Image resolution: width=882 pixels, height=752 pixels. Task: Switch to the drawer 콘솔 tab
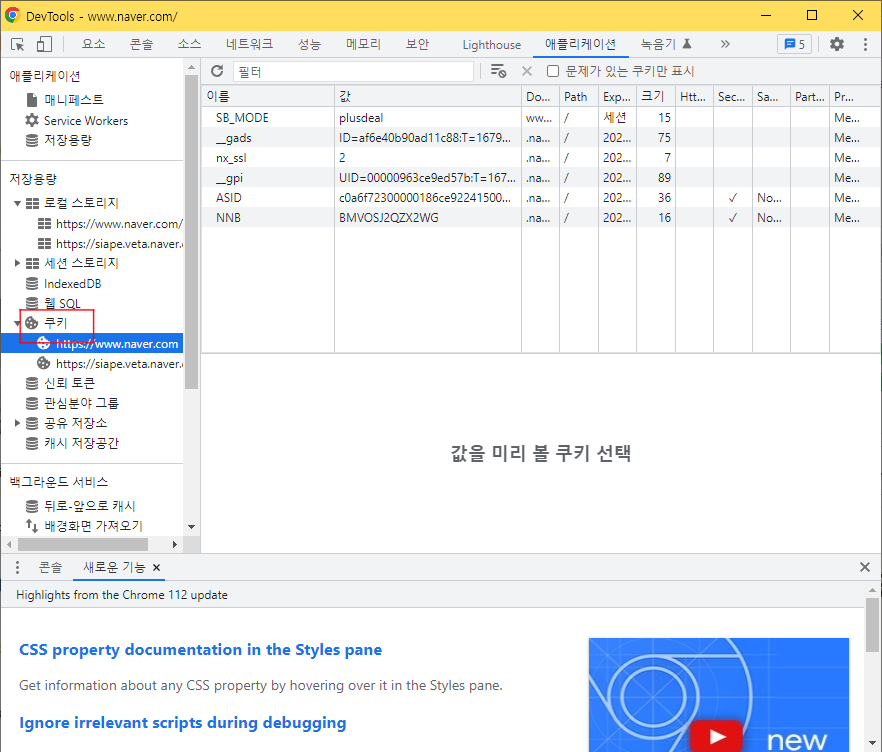point(50,568)
